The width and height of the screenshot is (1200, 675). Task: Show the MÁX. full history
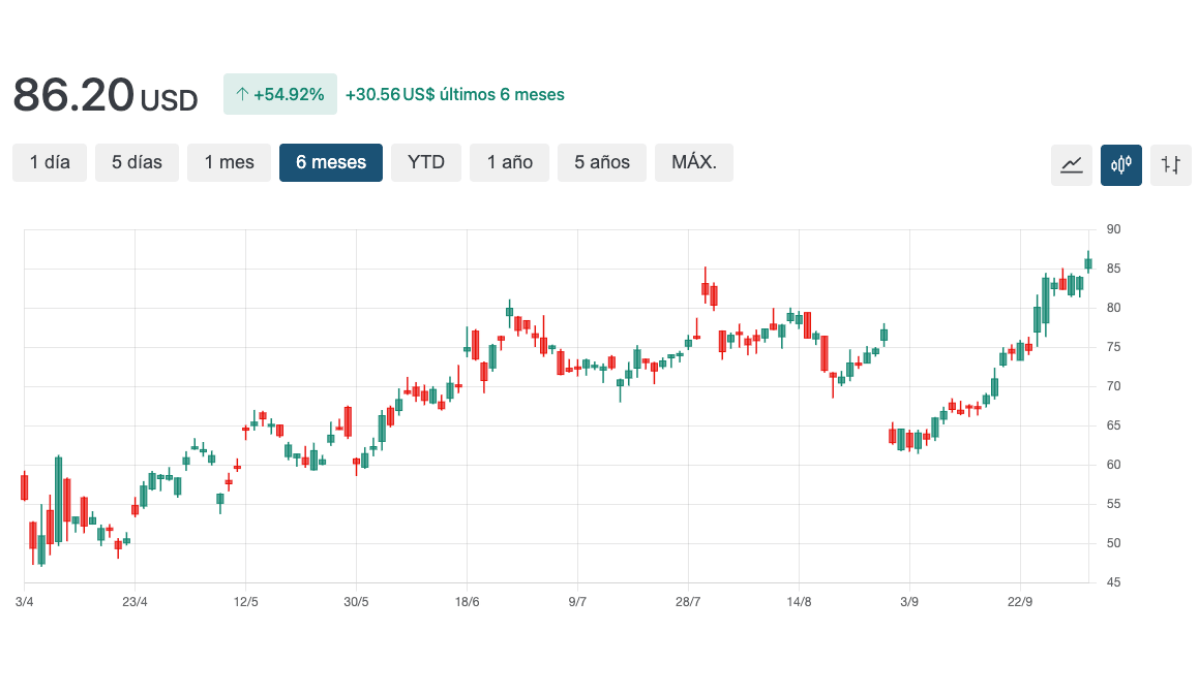694,162
